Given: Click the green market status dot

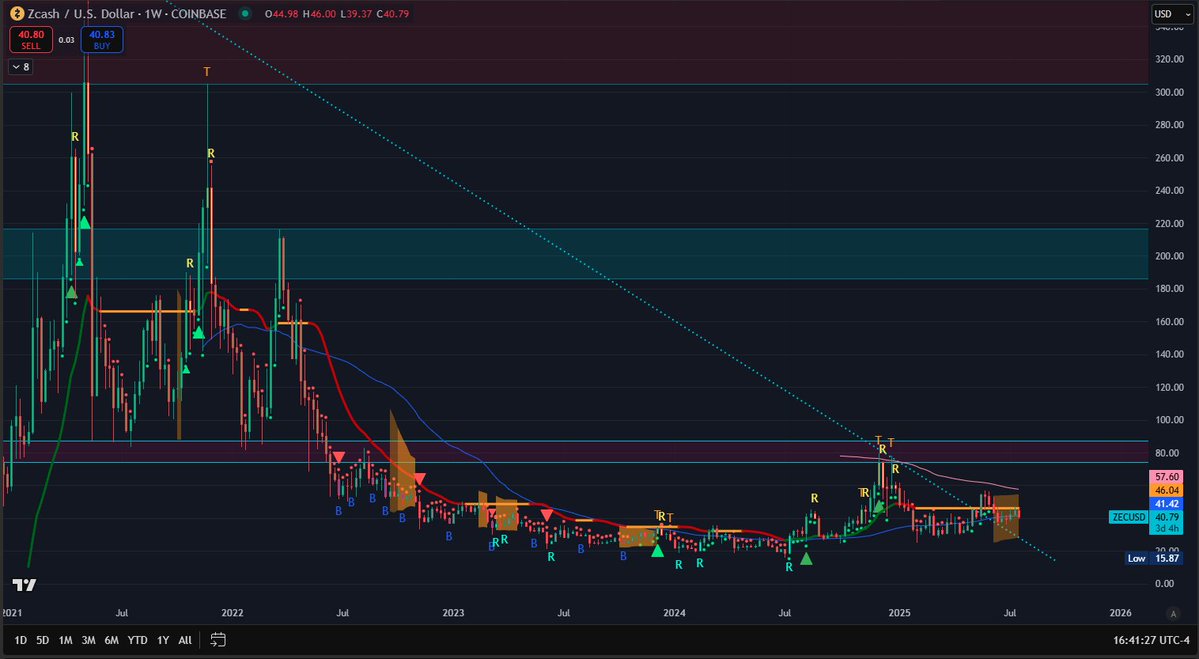Looking at the screenshot, I should click(x=245, y=13).
